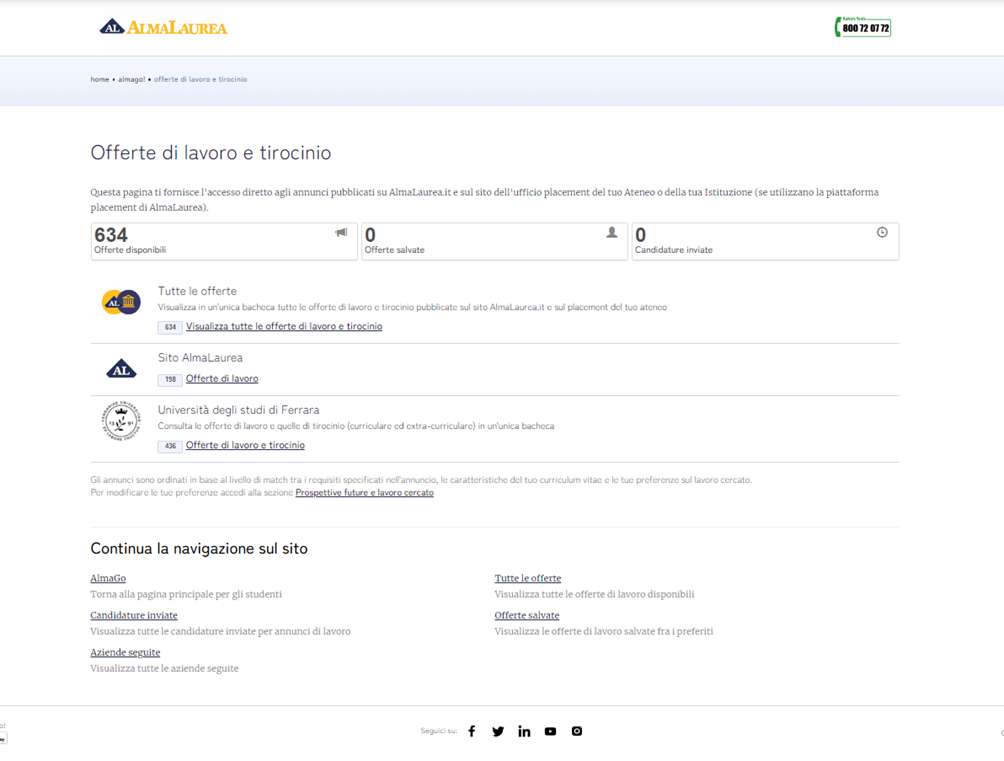Follow the 'Aziende seguite' link

pos(126,653)
